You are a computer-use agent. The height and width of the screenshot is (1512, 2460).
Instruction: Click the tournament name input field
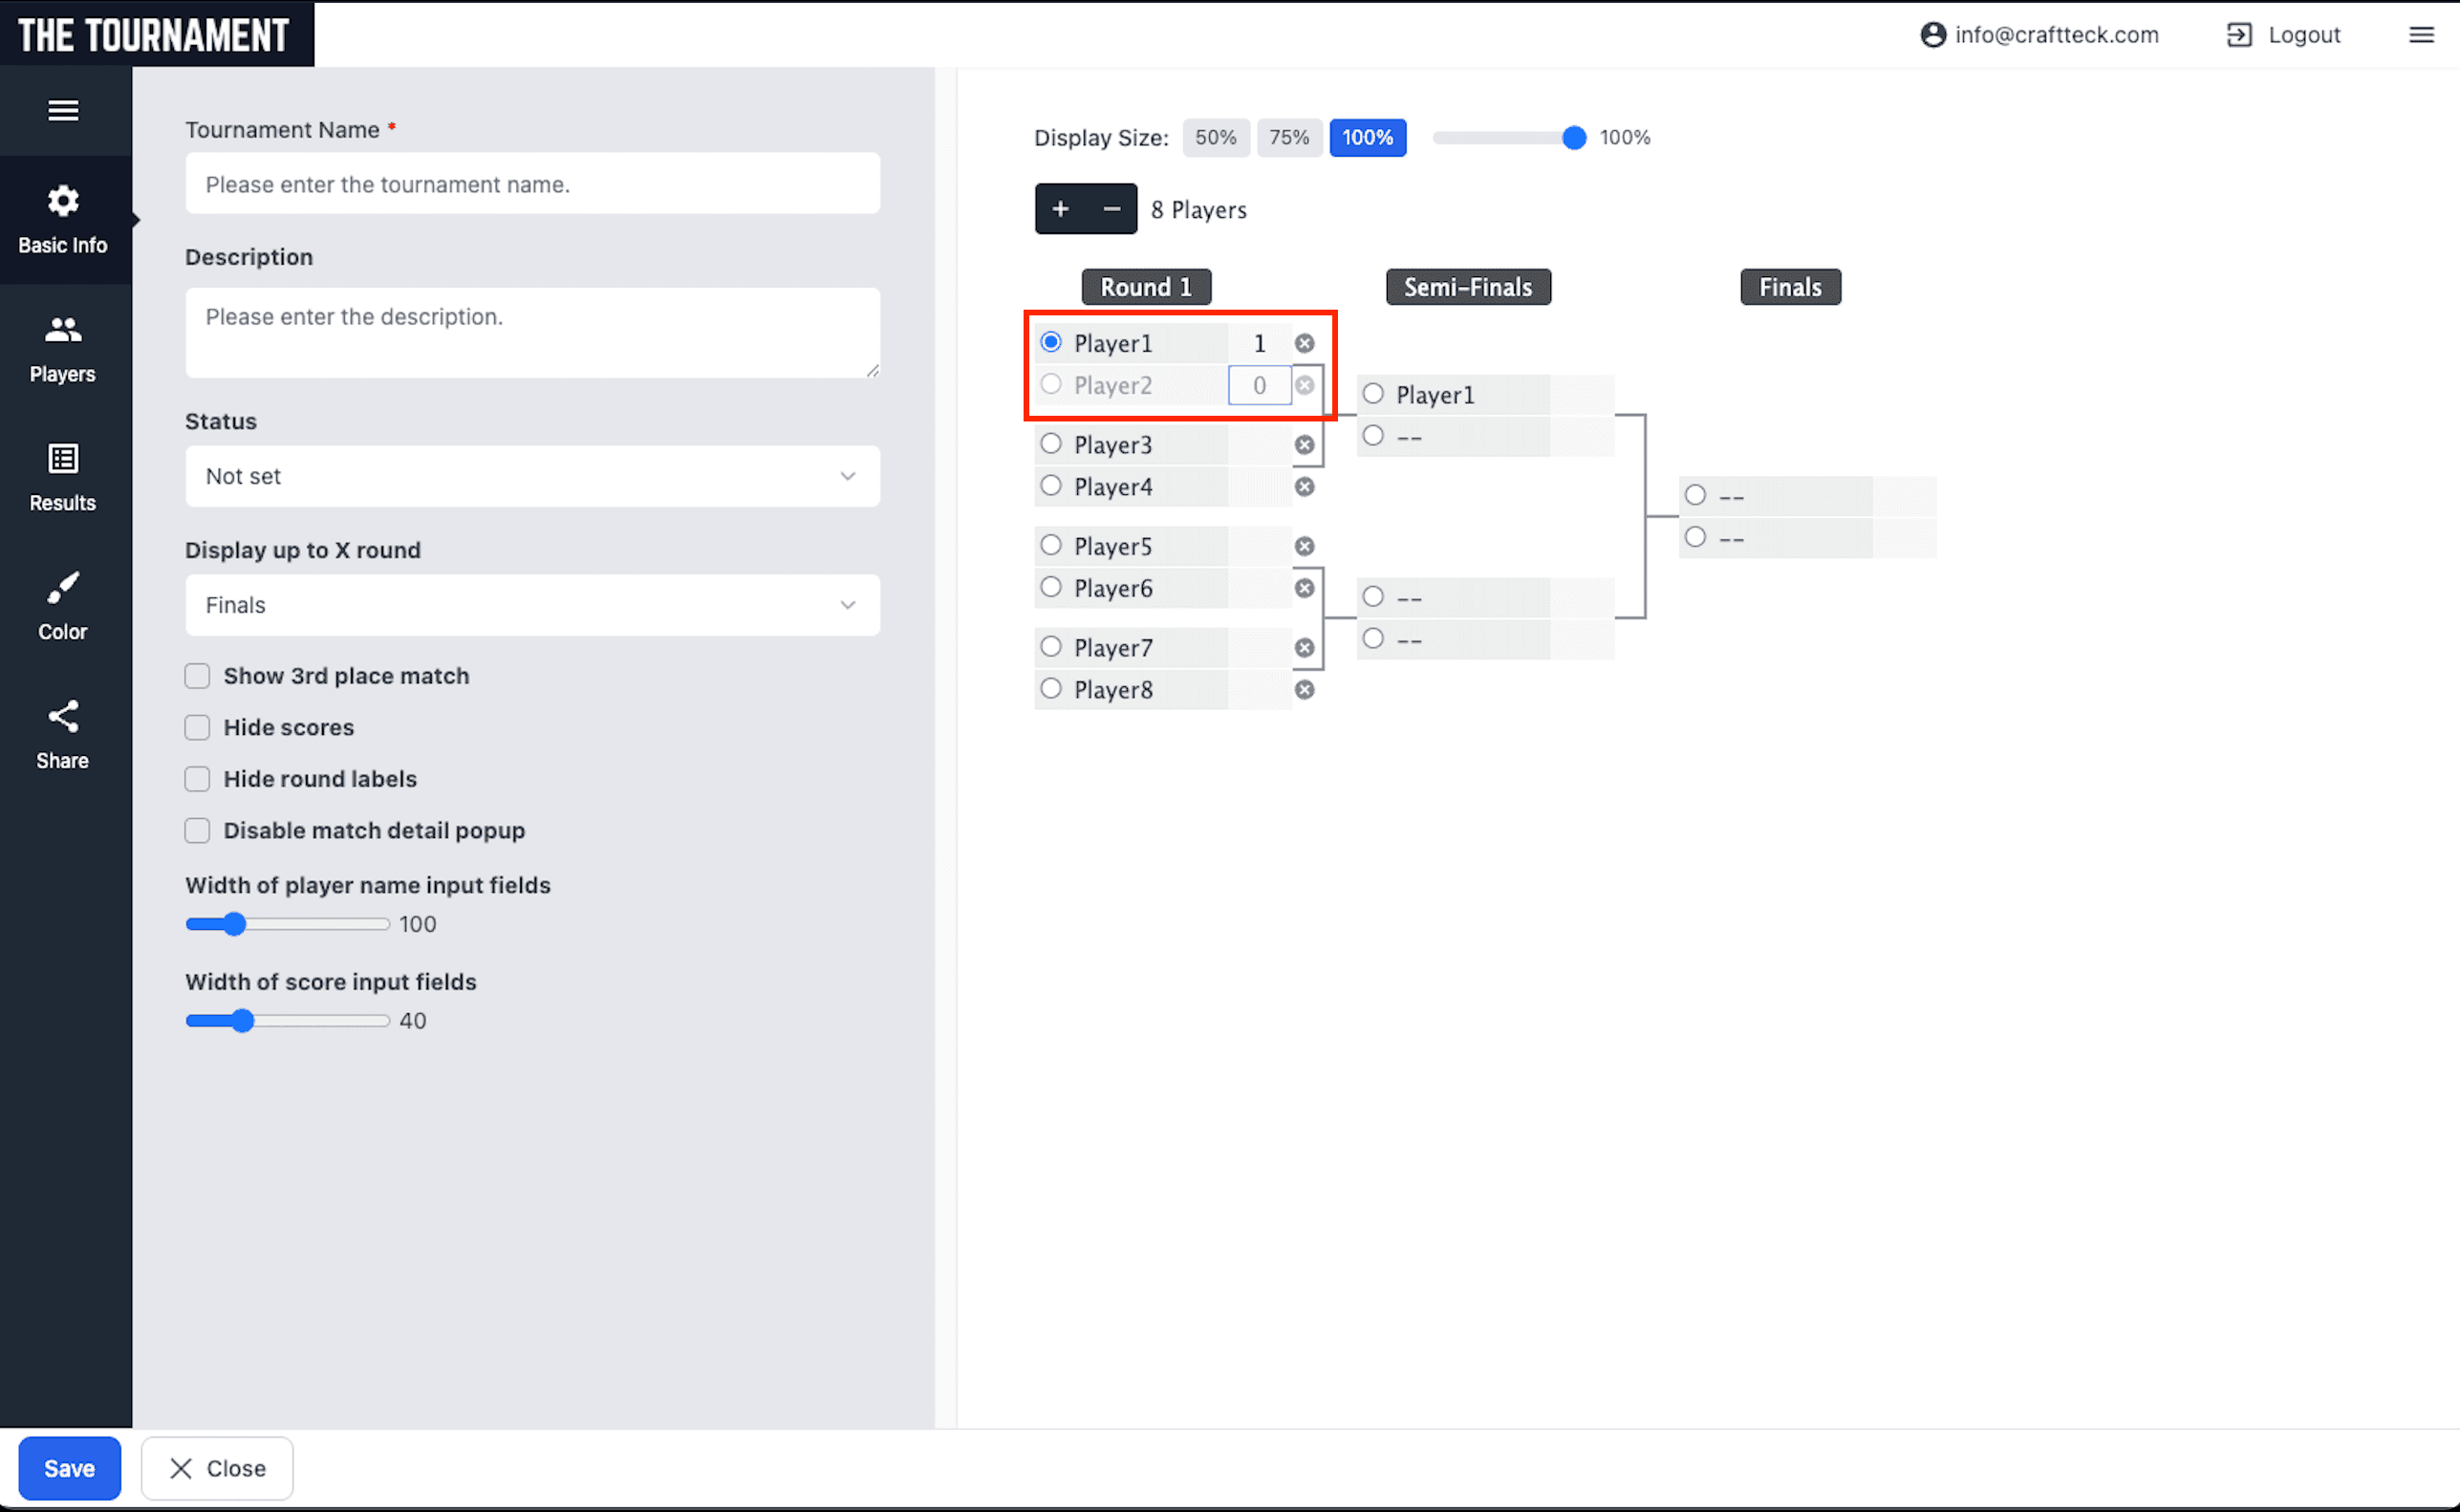pos(532,183)
